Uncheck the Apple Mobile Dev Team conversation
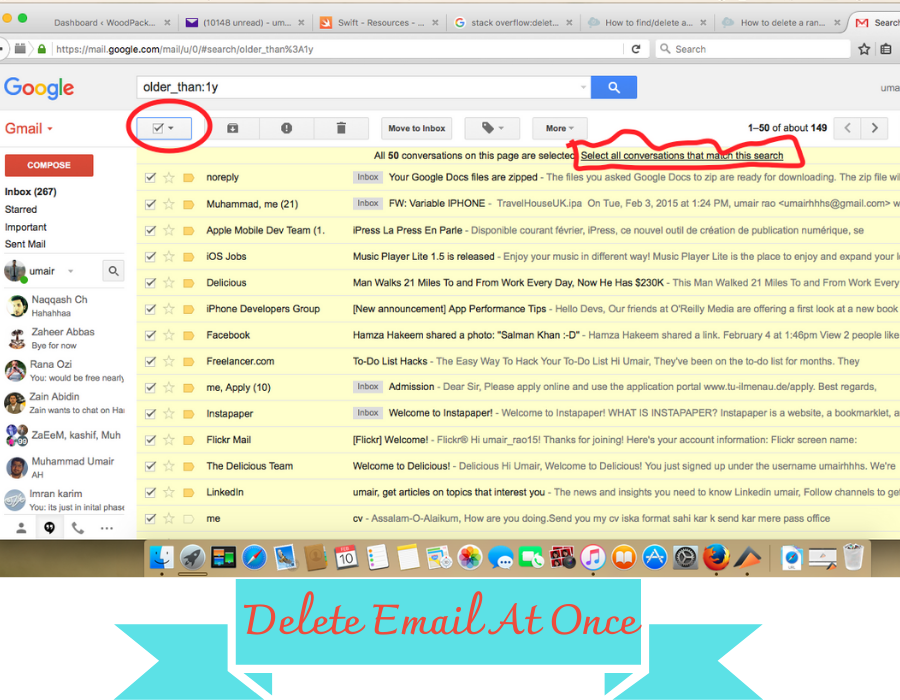 point(150,230)
